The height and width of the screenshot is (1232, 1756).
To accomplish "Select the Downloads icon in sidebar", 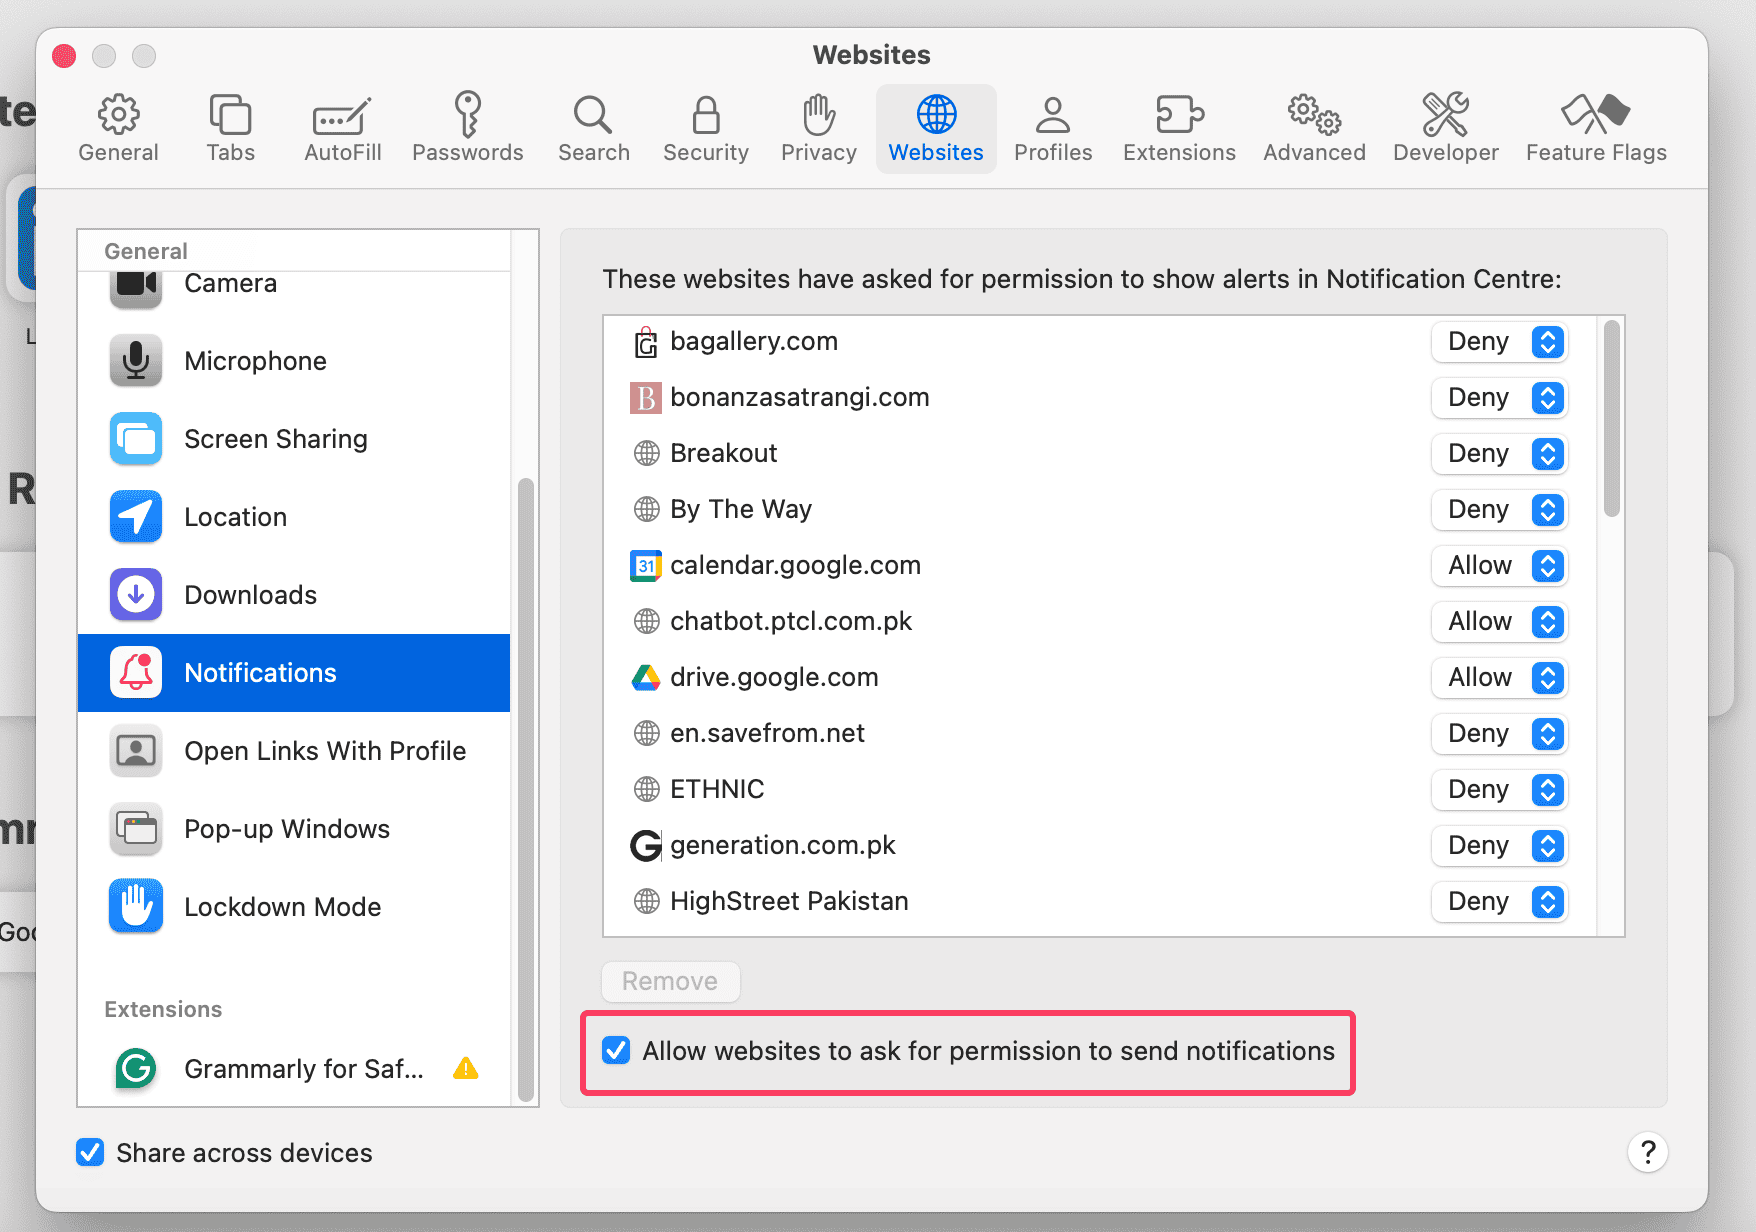I will point(136,595).
